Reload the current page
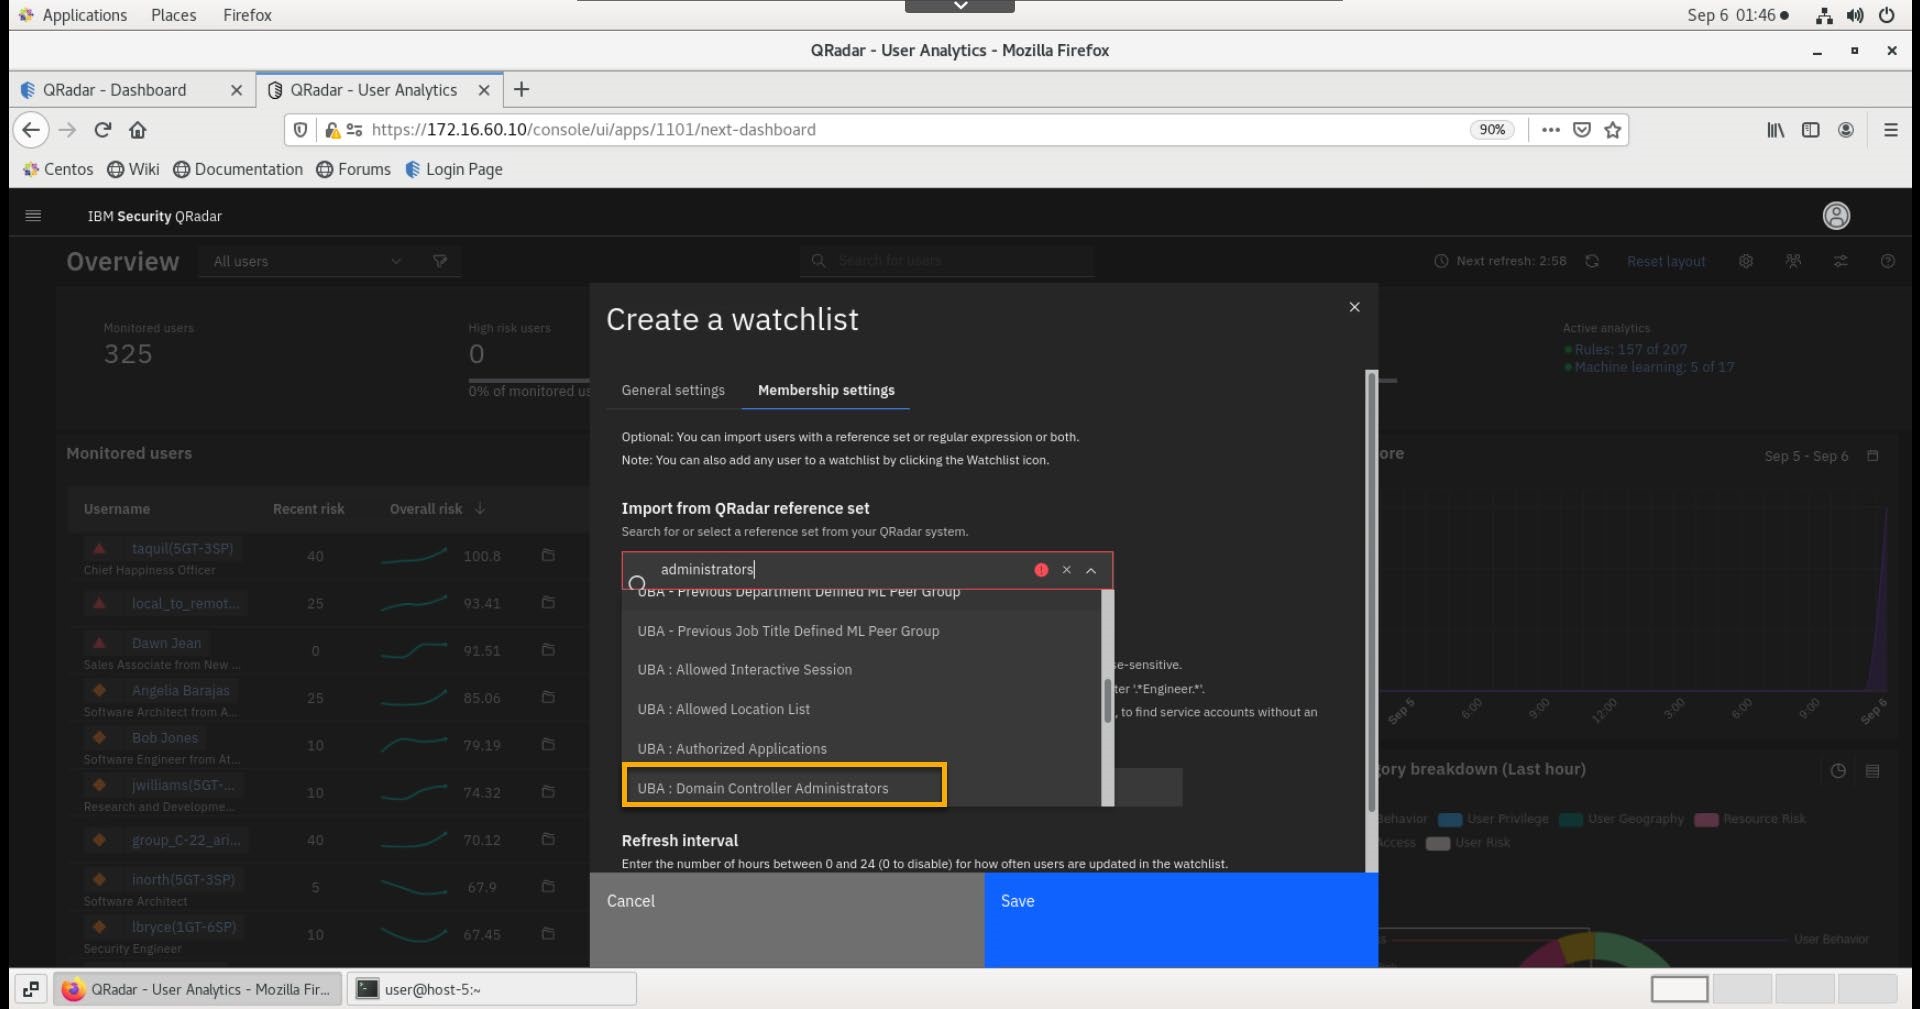 pos(102,130)
